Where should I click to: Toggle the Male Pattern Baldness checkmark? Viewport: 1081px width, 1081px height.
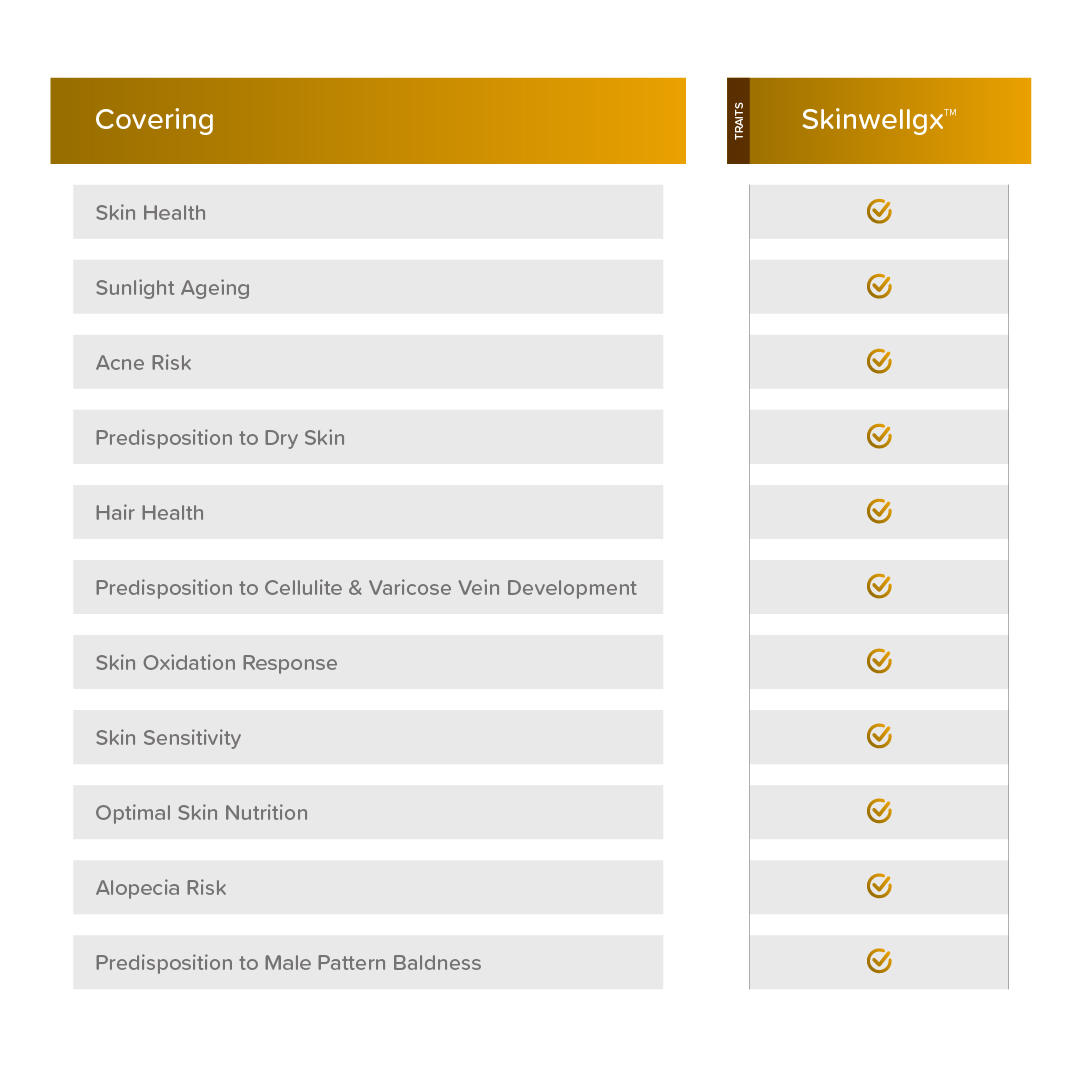tap(879, 961)
